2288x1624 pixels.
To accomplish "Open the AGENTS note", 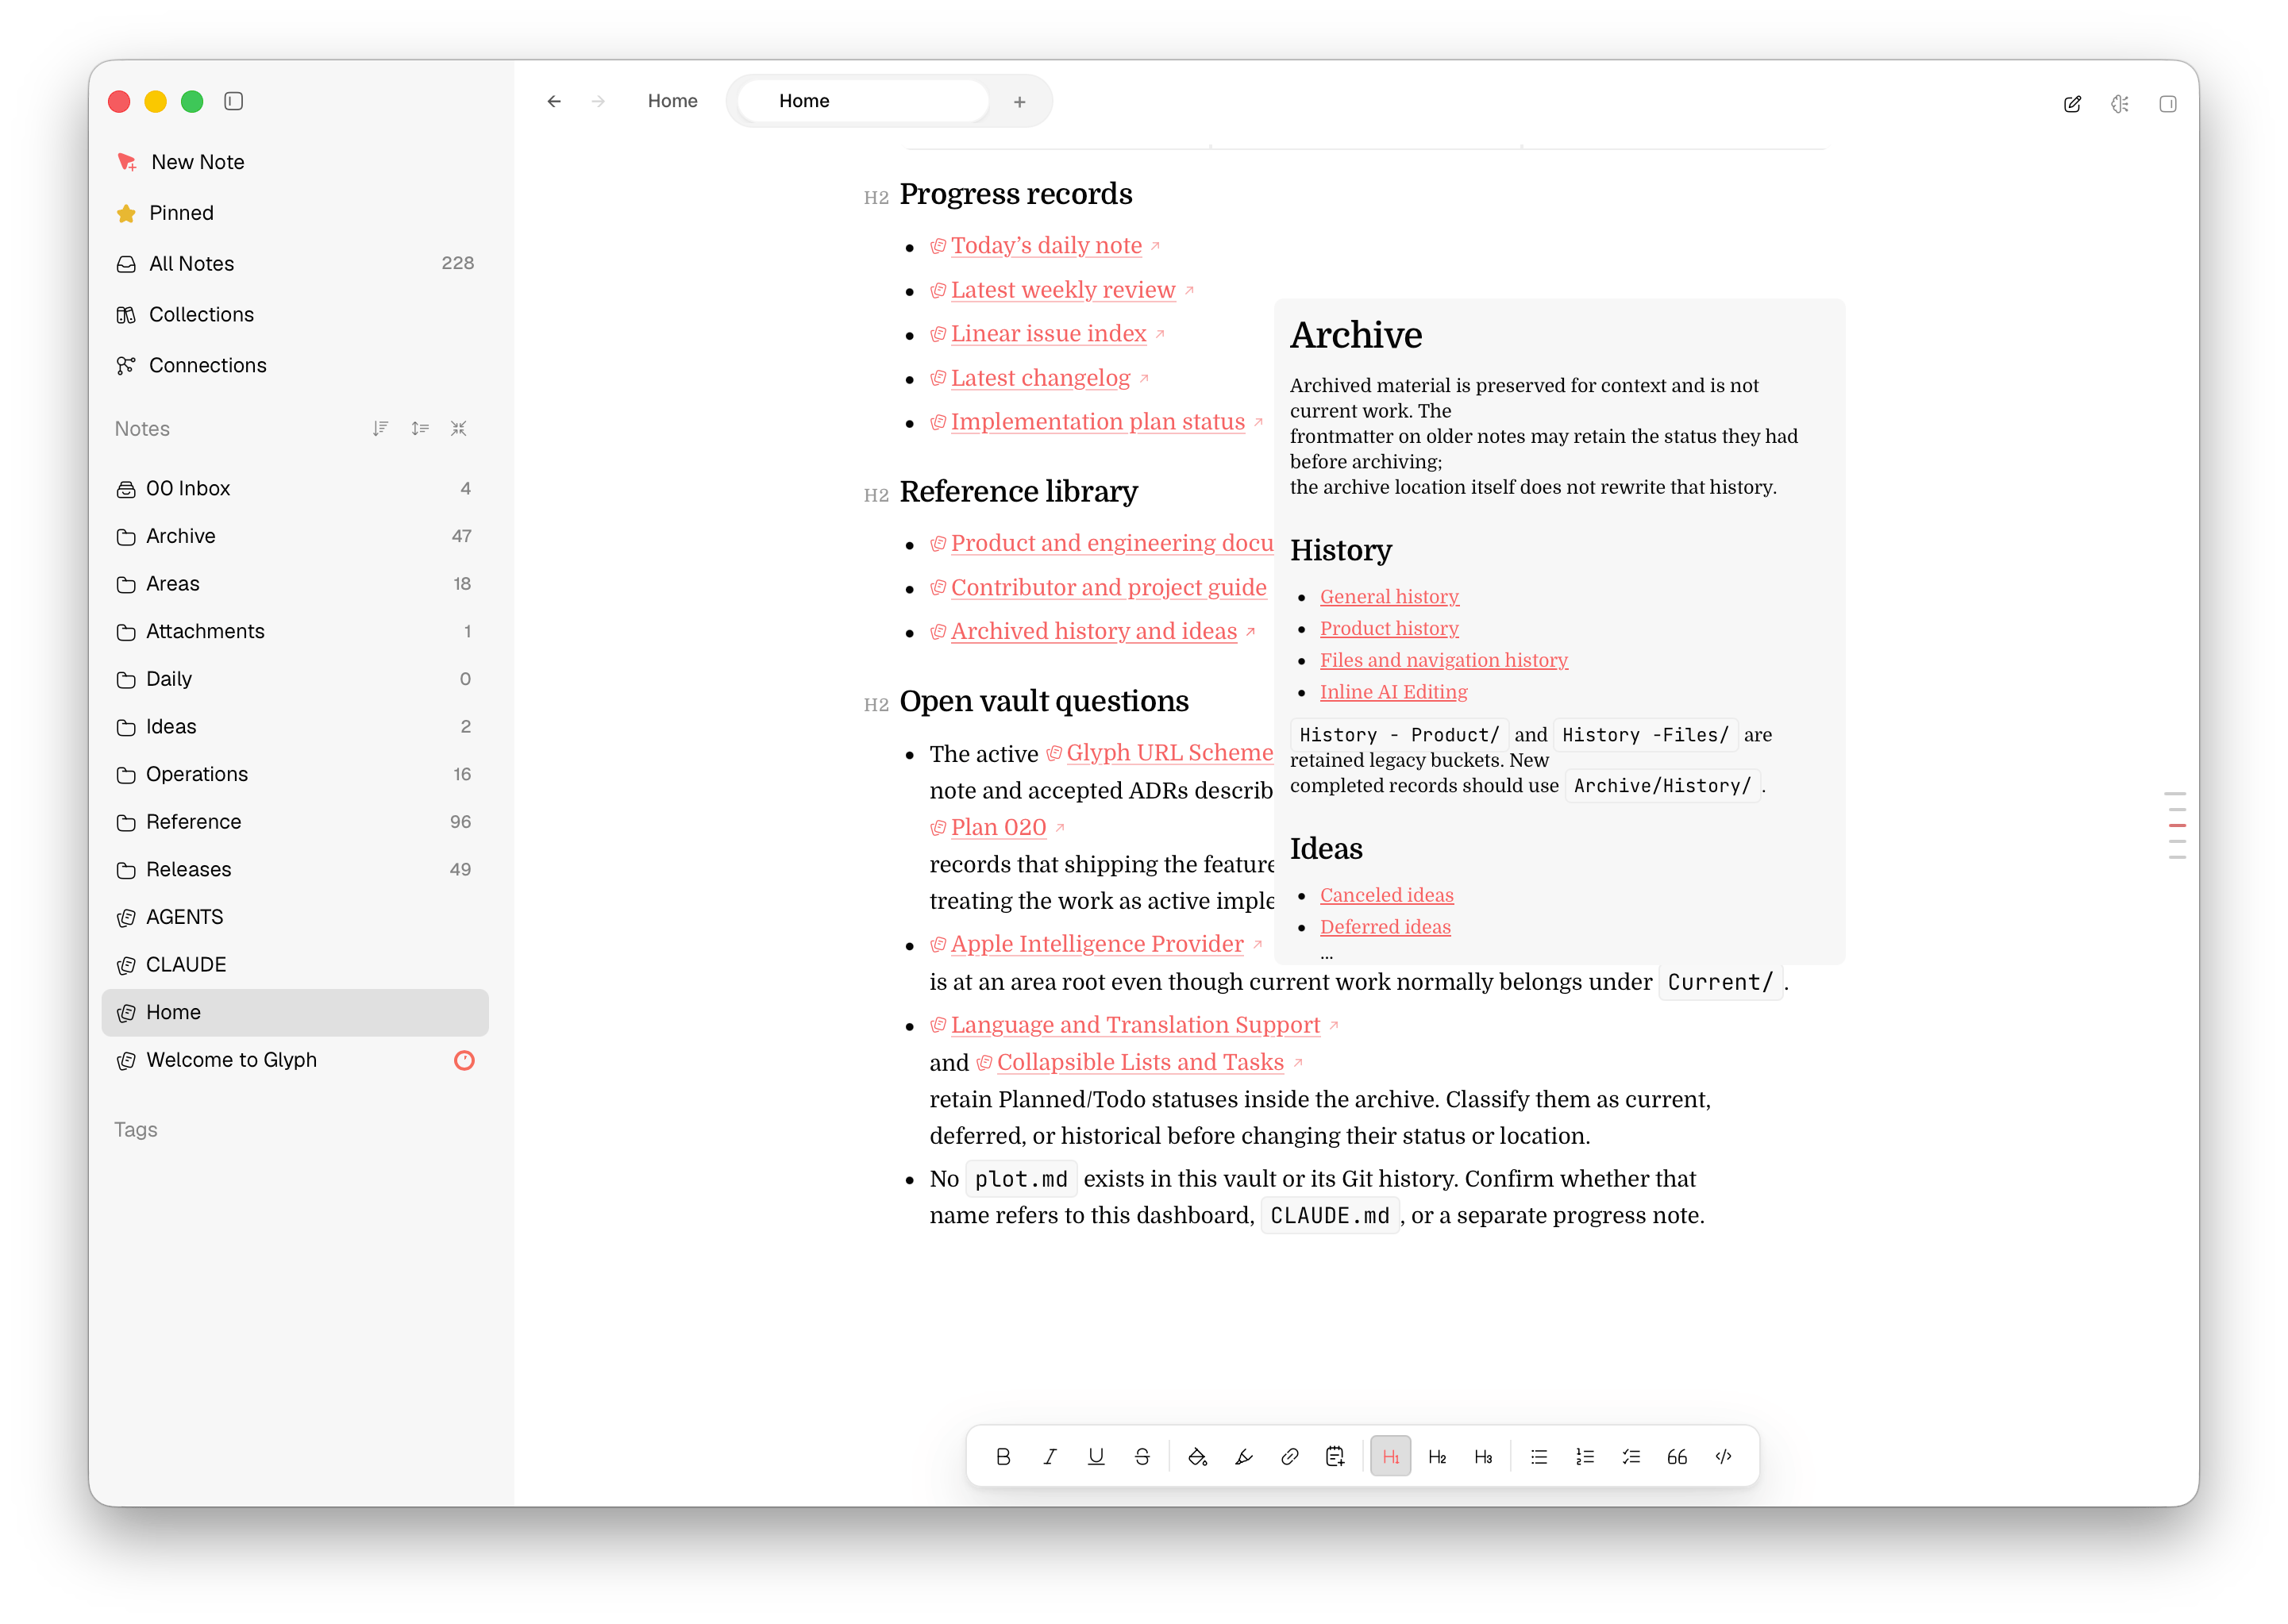I will tap(295, 917).
